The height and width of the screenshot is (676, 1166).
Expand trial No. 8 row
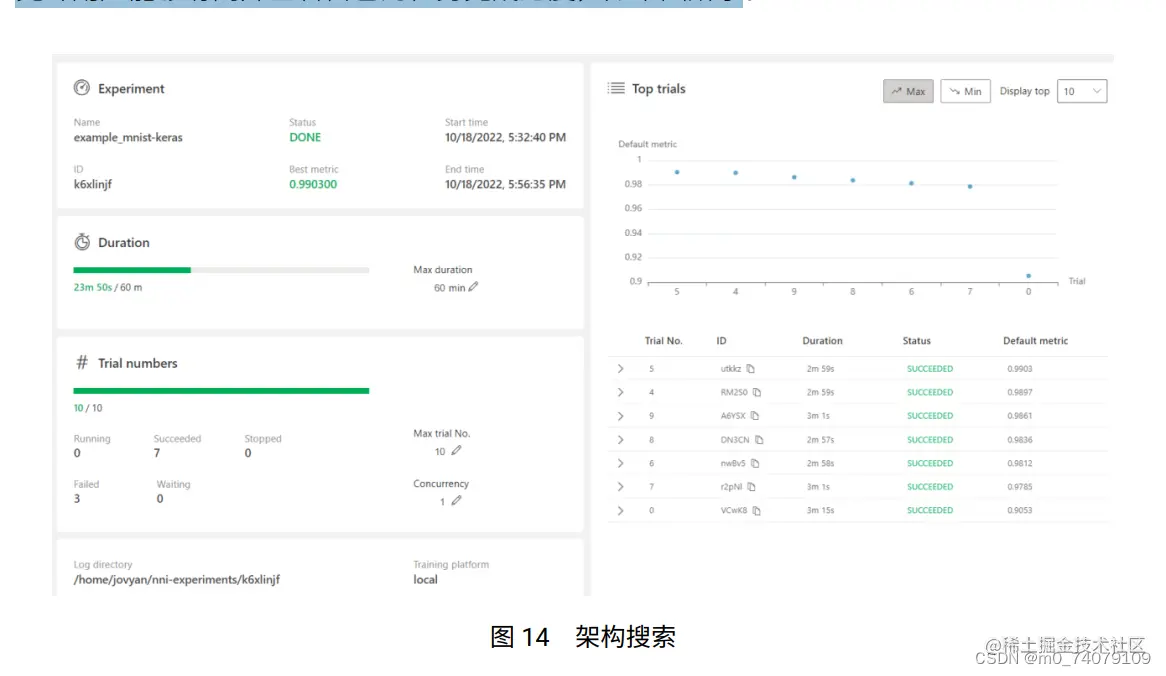coord(620,440)
